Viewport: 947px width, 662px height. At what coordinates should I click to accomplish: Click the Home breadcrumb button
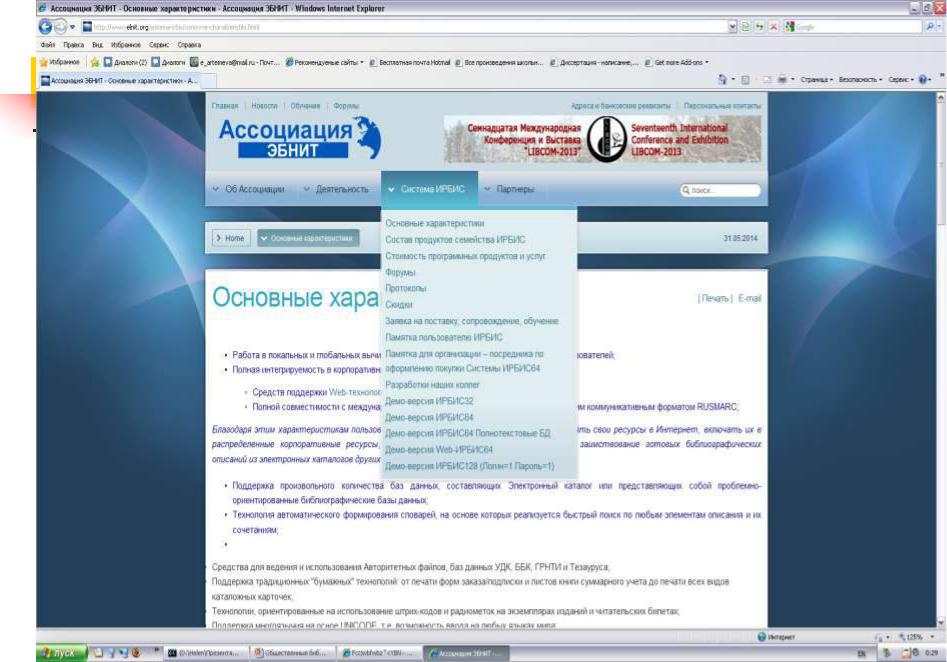[x=230, y=238]
